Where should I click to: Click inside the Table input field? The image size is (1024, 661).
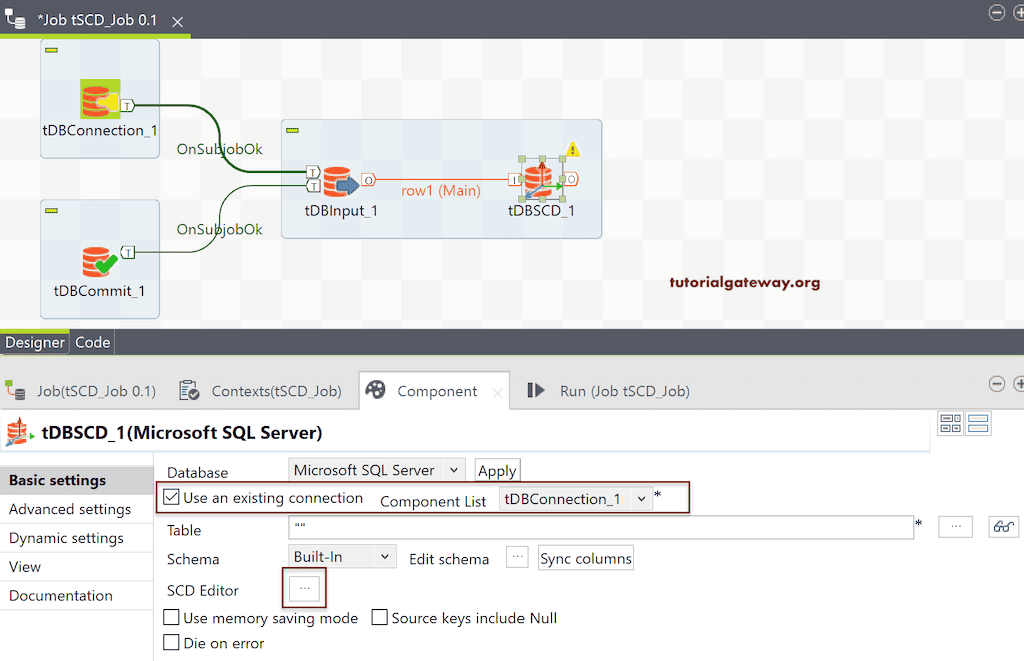(600, 527)
